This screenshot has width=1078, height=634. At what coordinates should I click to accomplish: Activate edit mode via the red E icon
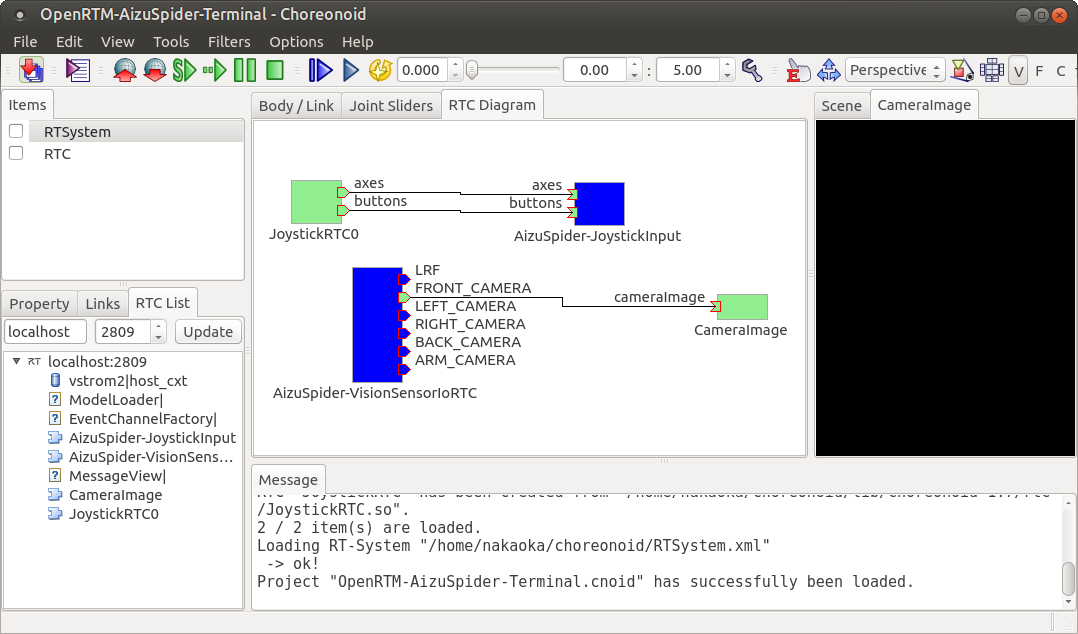click(x=797, y=70)
